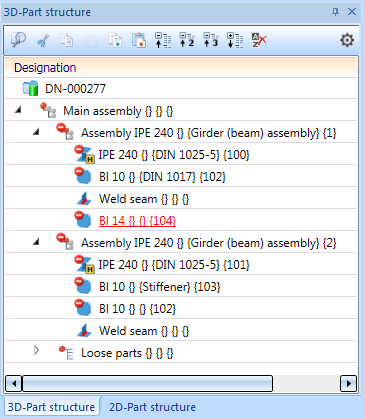The image size is (365, 419).
Task: Click the scissors cut icon
Action: 43,40
